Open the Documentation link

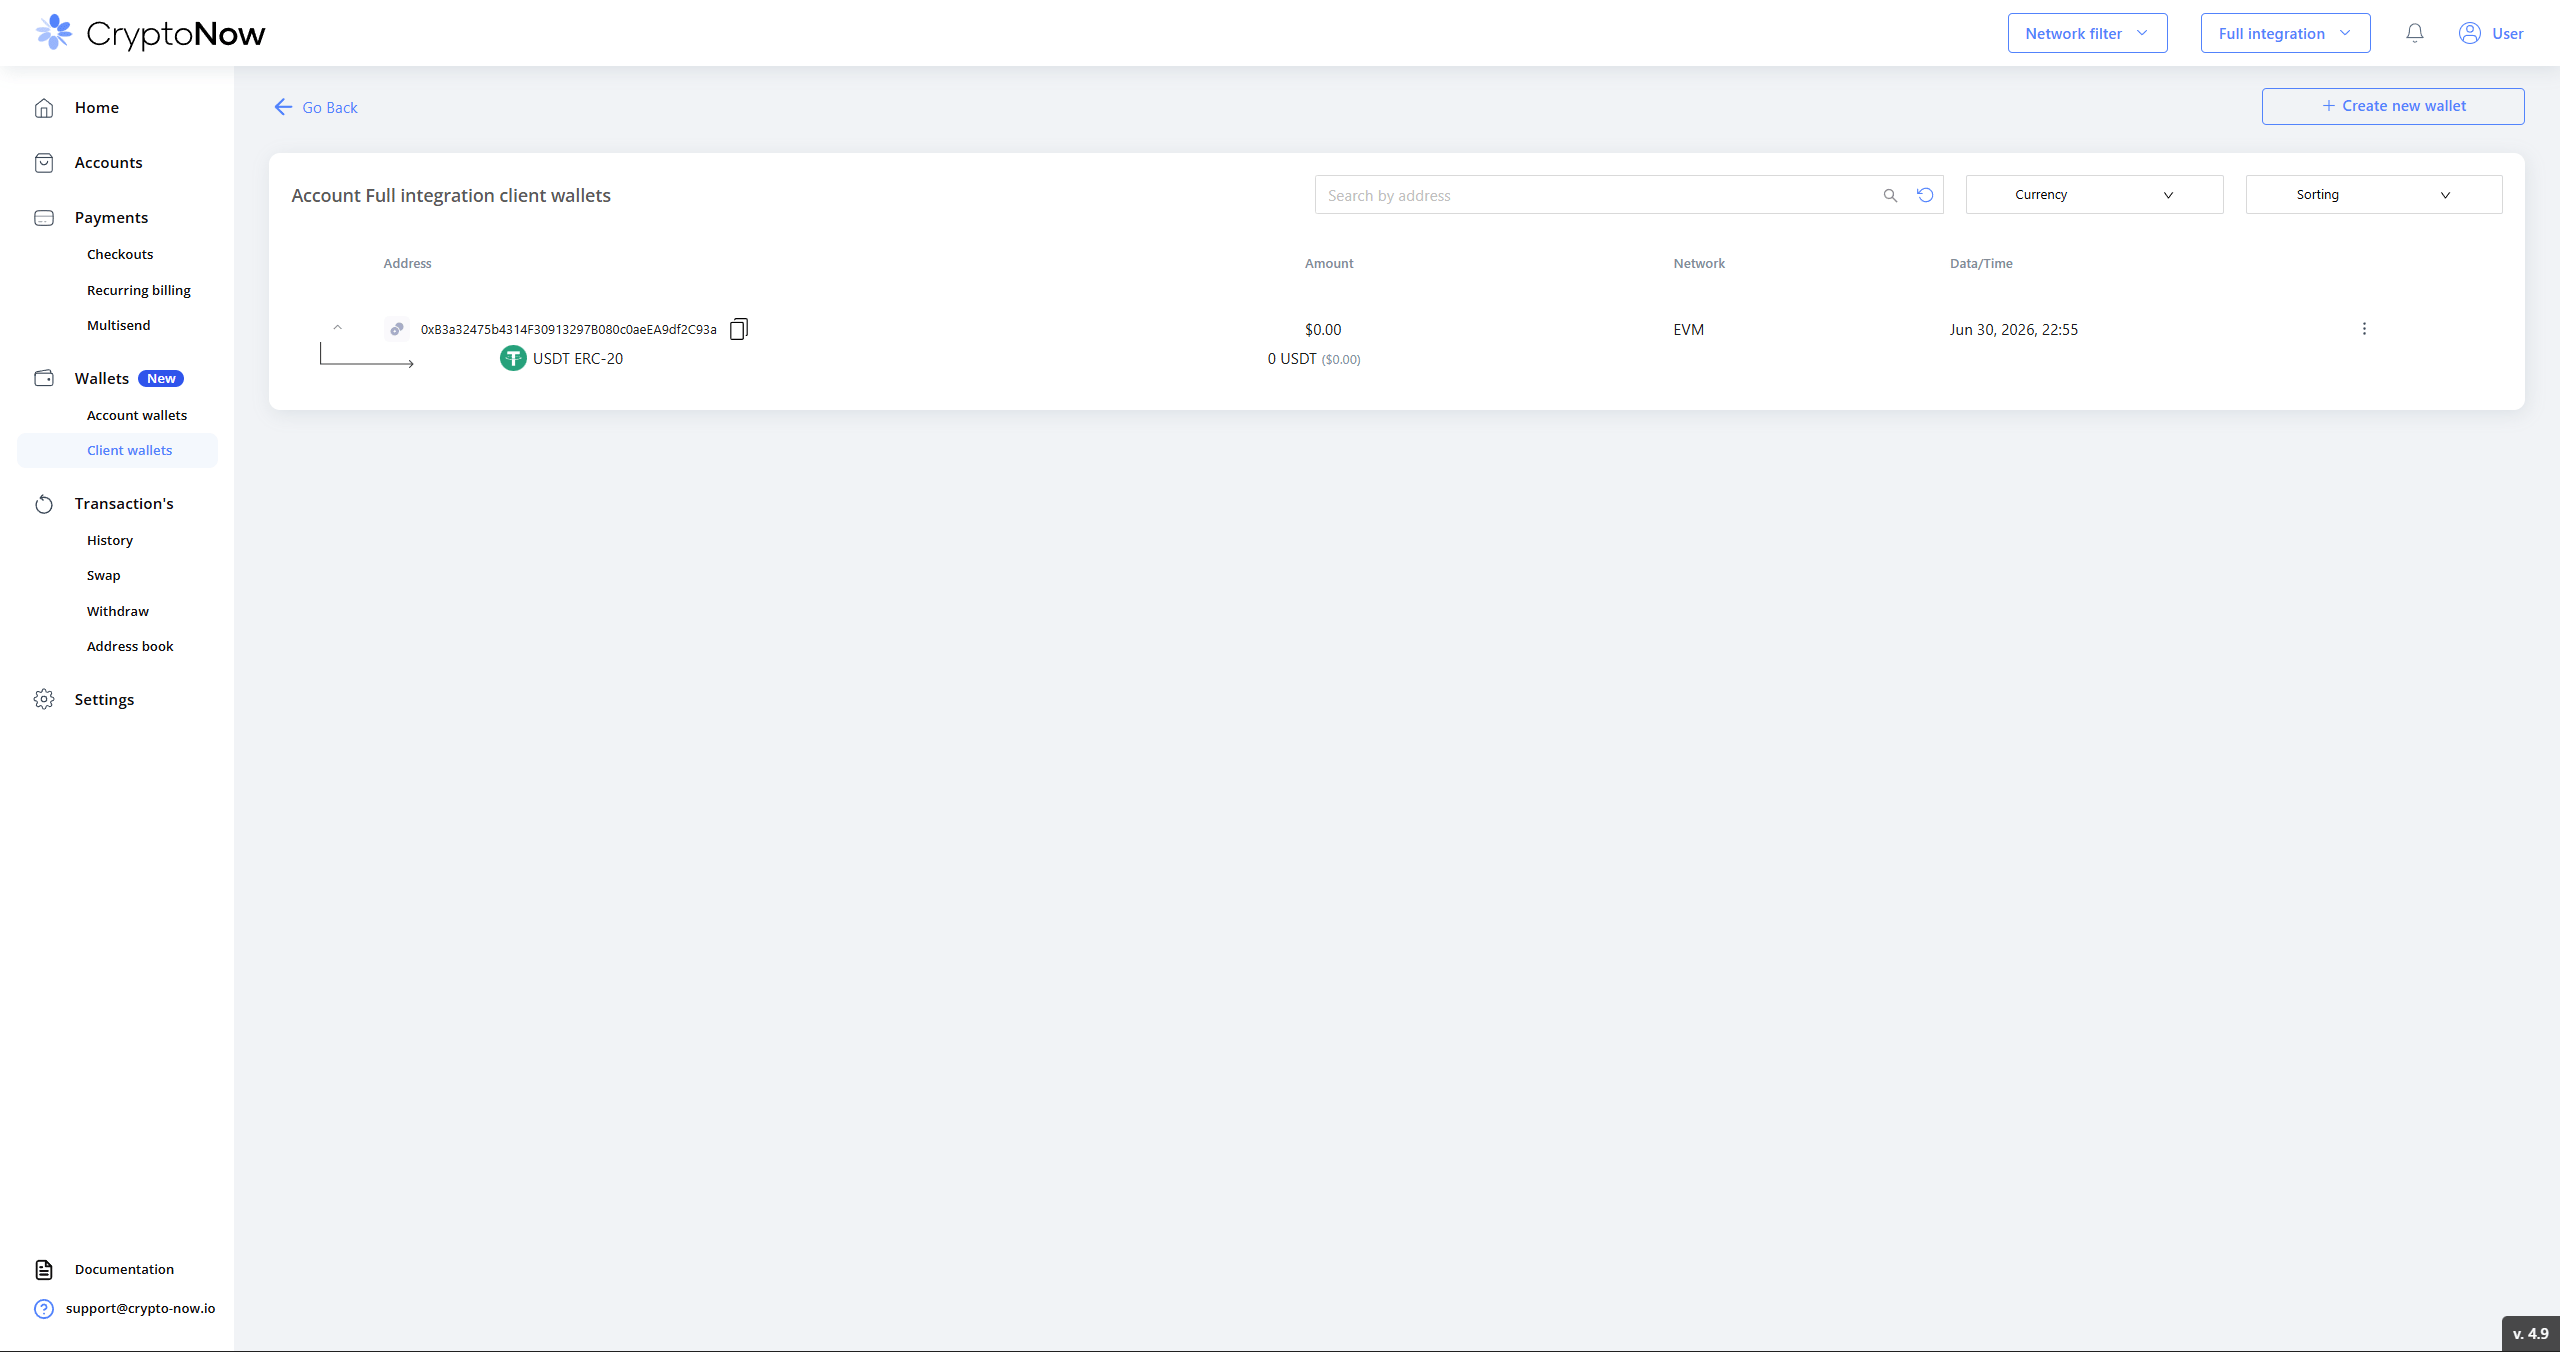point(124,1269)
